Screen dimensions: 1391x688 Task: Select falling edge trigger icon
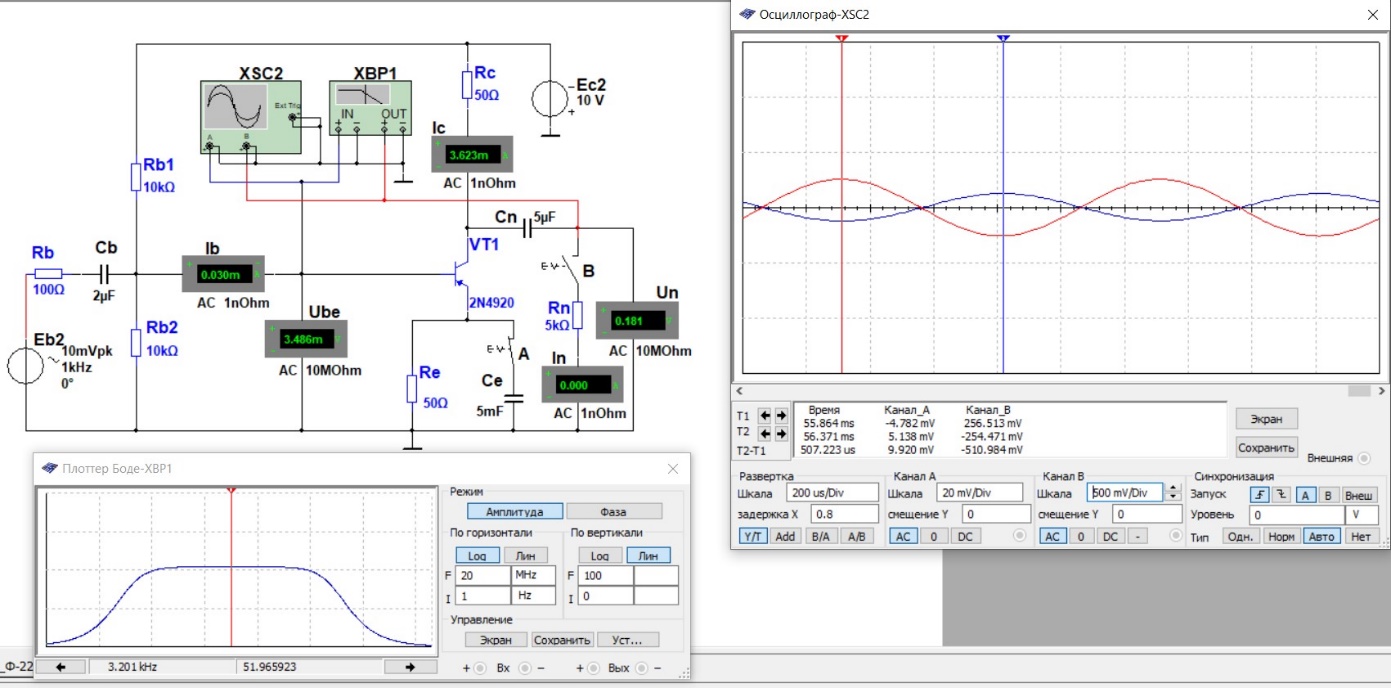[x=1281, y=494]
